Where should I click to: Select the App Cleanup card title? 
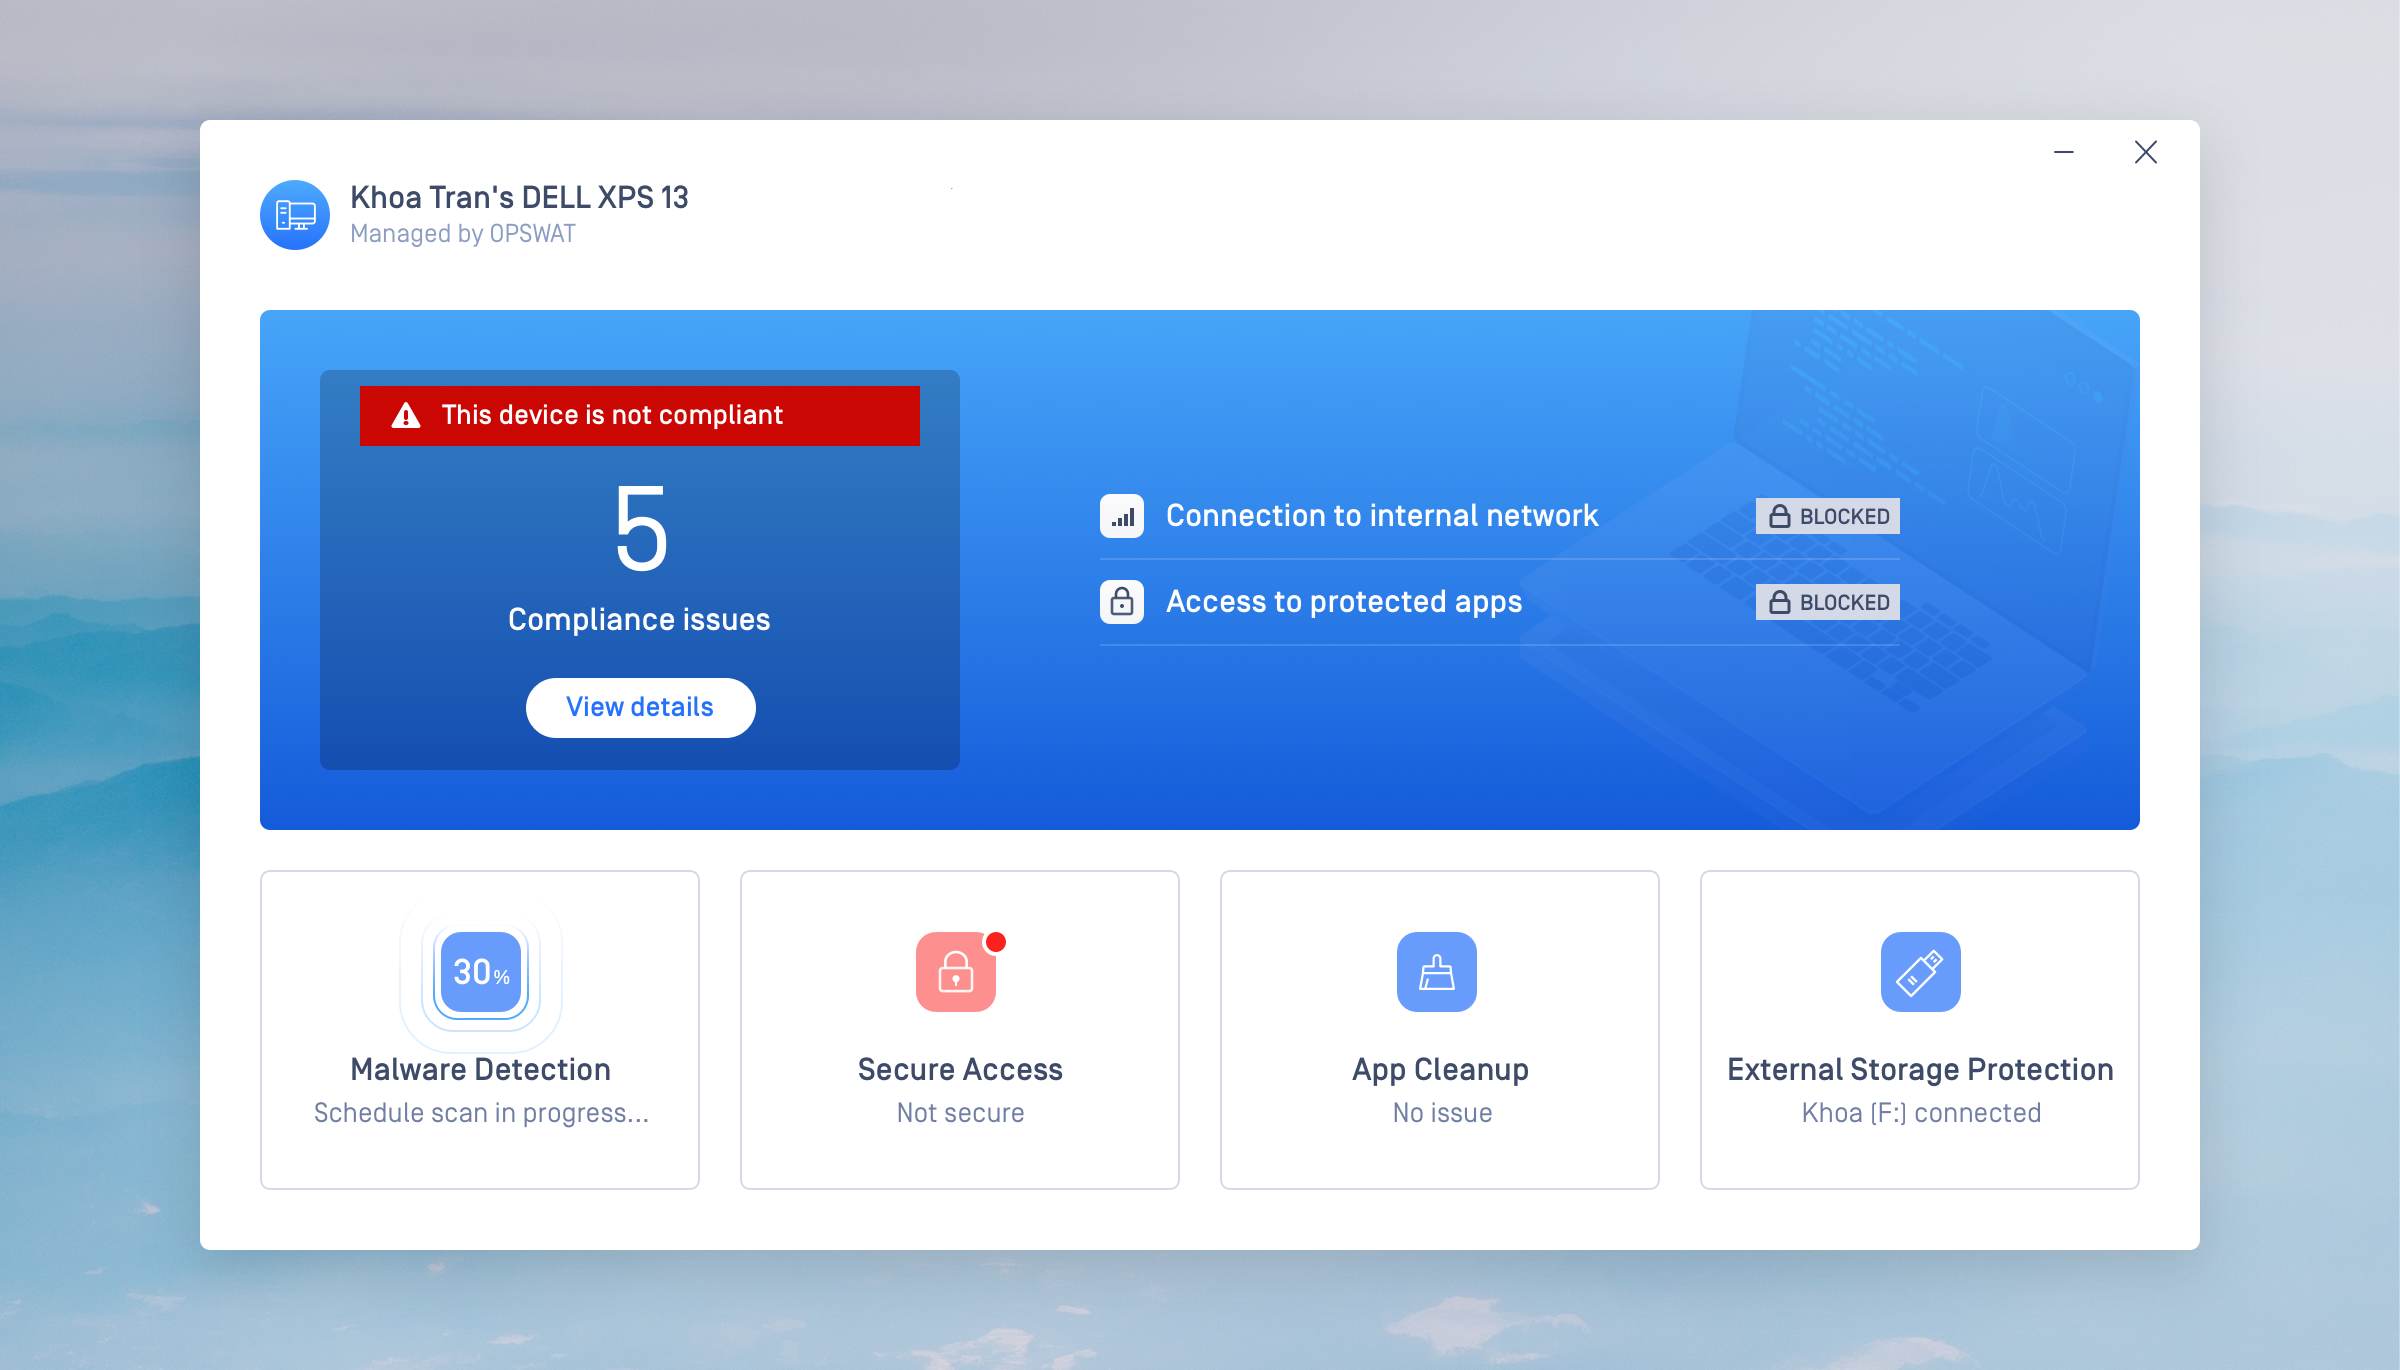(1440, 1069)
